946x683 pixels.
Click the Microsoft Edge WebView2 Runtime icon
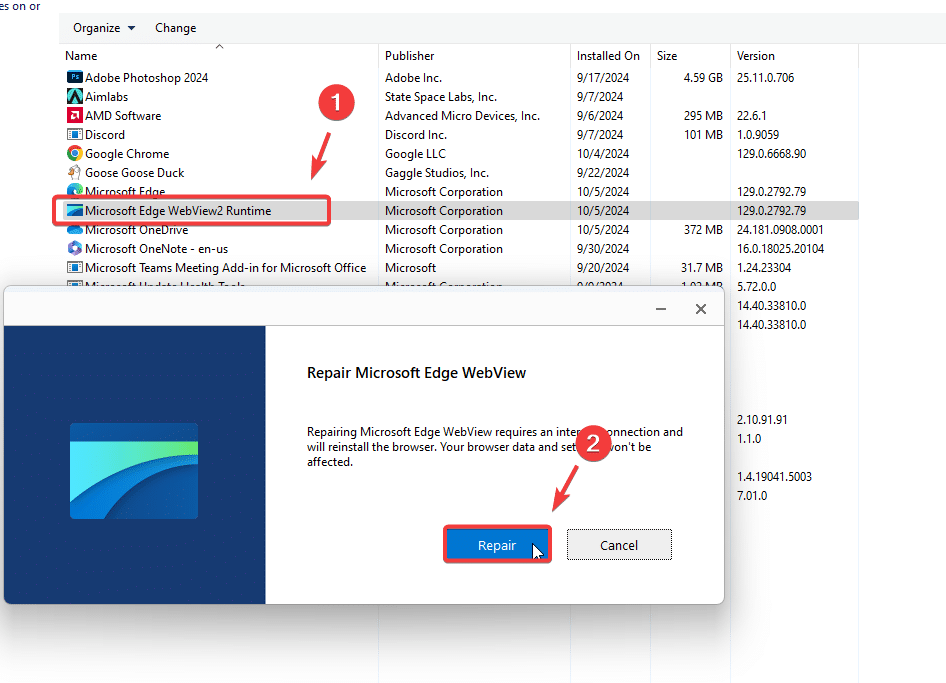(75, 211)
